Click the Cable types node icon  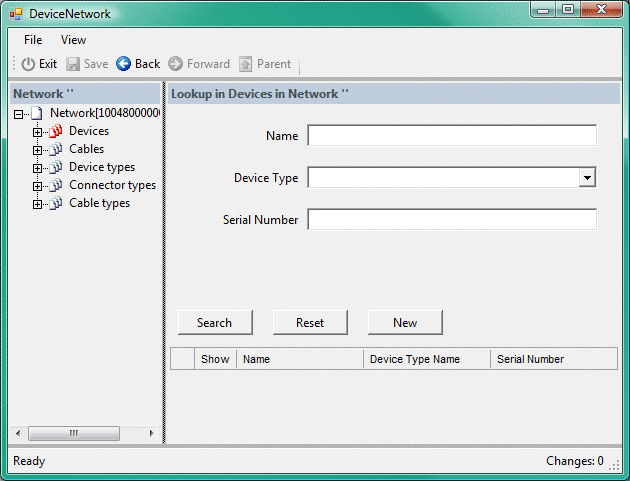[56, 203]
